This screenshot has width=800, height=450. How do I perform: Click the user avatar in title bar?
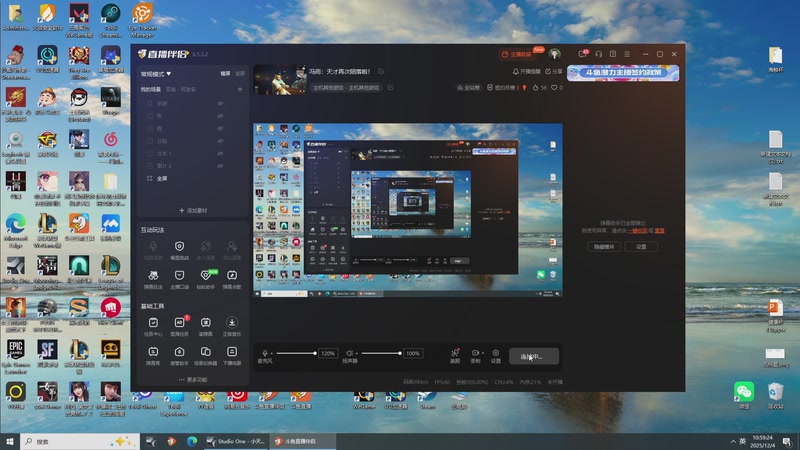[x=555, y=54]
